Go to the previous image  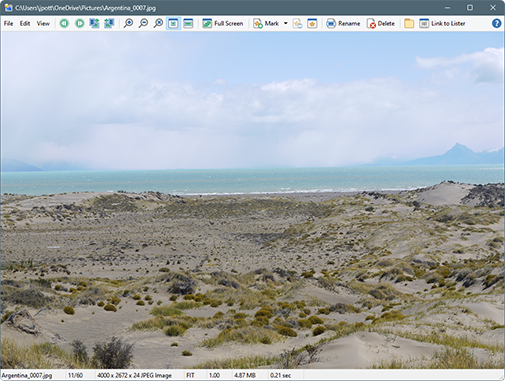[64, 23]
